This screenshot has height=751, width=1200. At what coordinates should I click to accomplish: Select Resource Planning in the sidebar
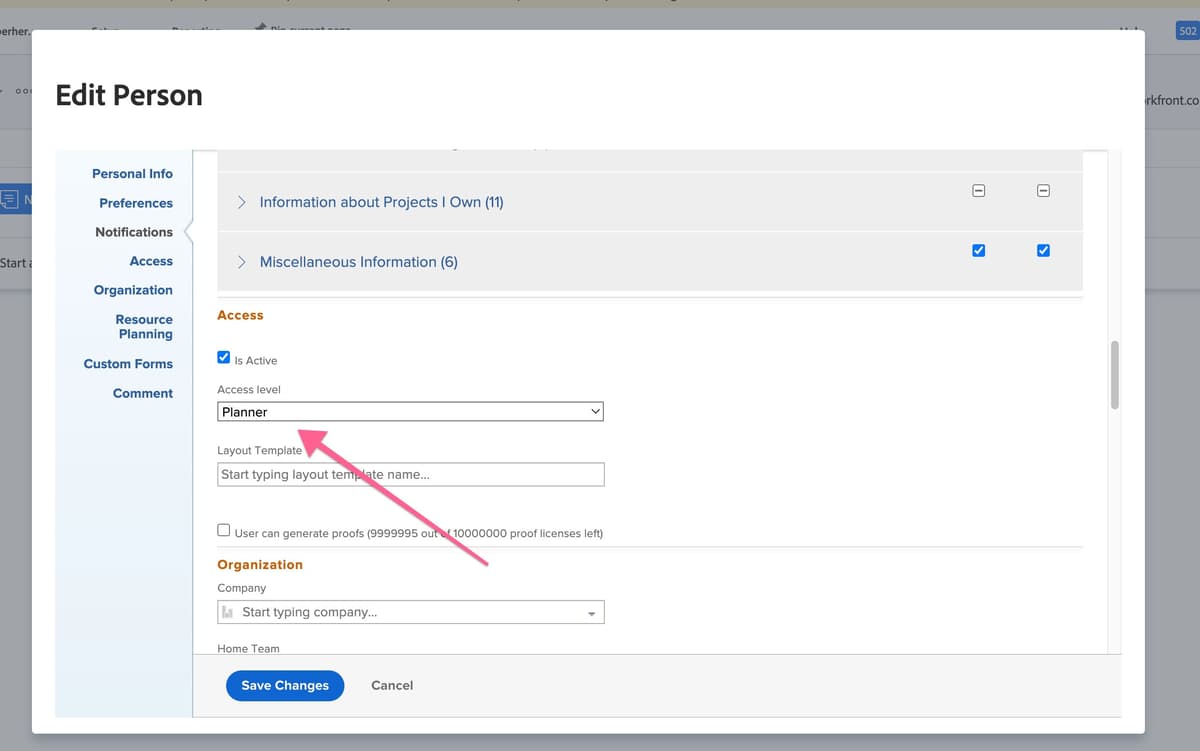[x=143, y=326]
